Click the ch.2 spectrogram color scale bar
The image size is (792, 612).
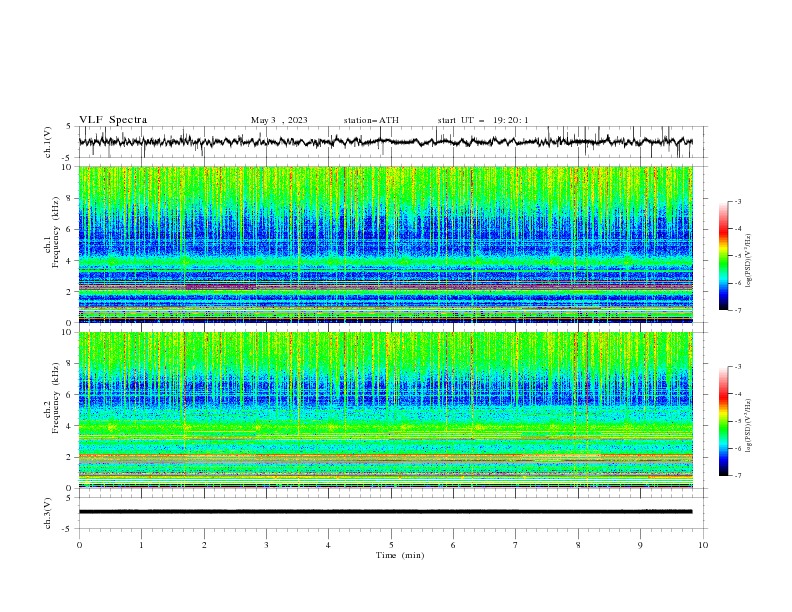tap(724, 421)
